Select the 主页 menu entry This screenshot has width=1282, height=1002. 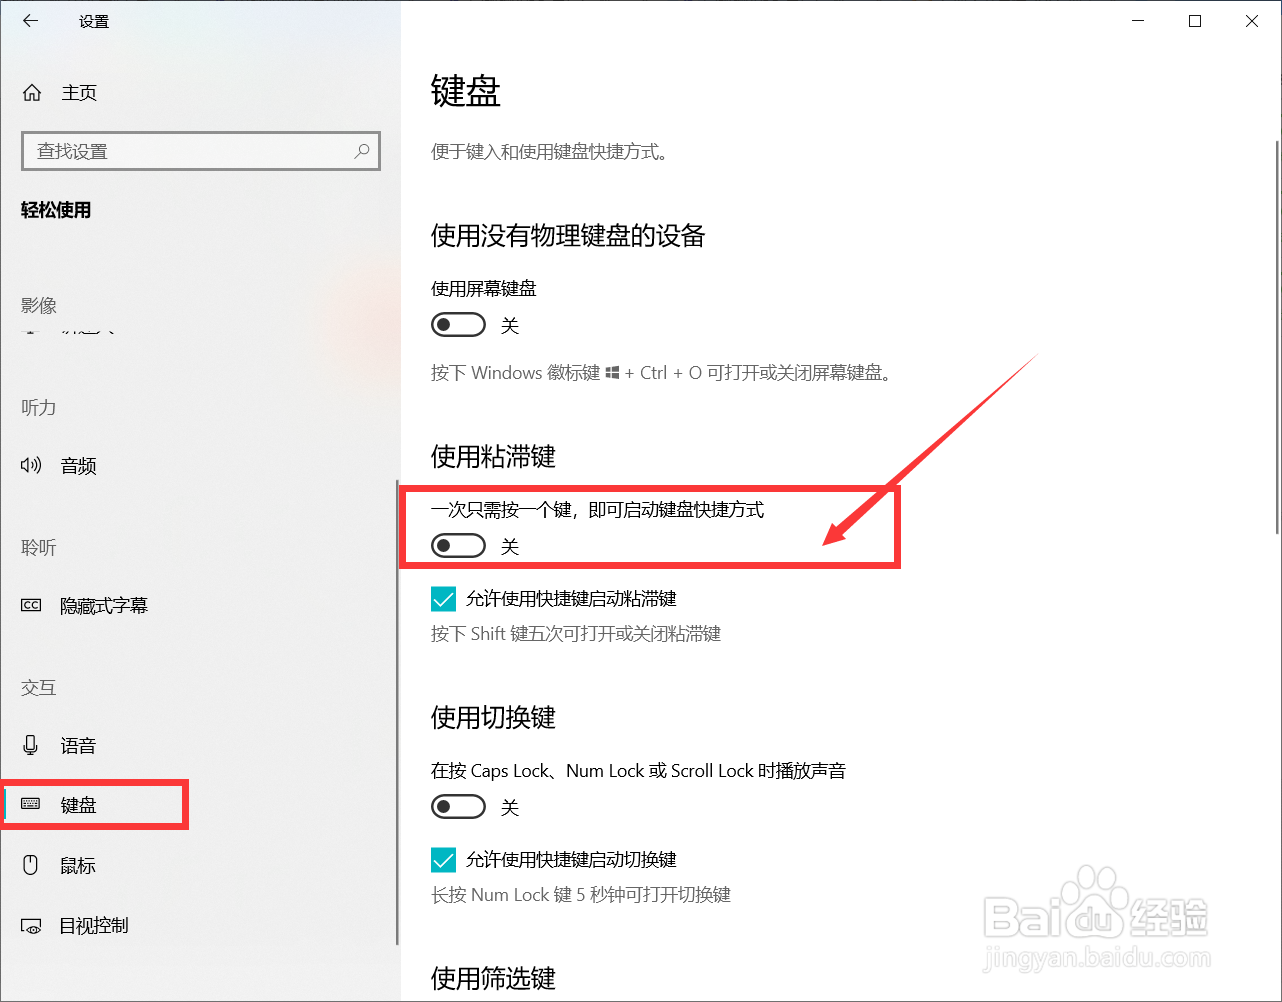point(200,93)
